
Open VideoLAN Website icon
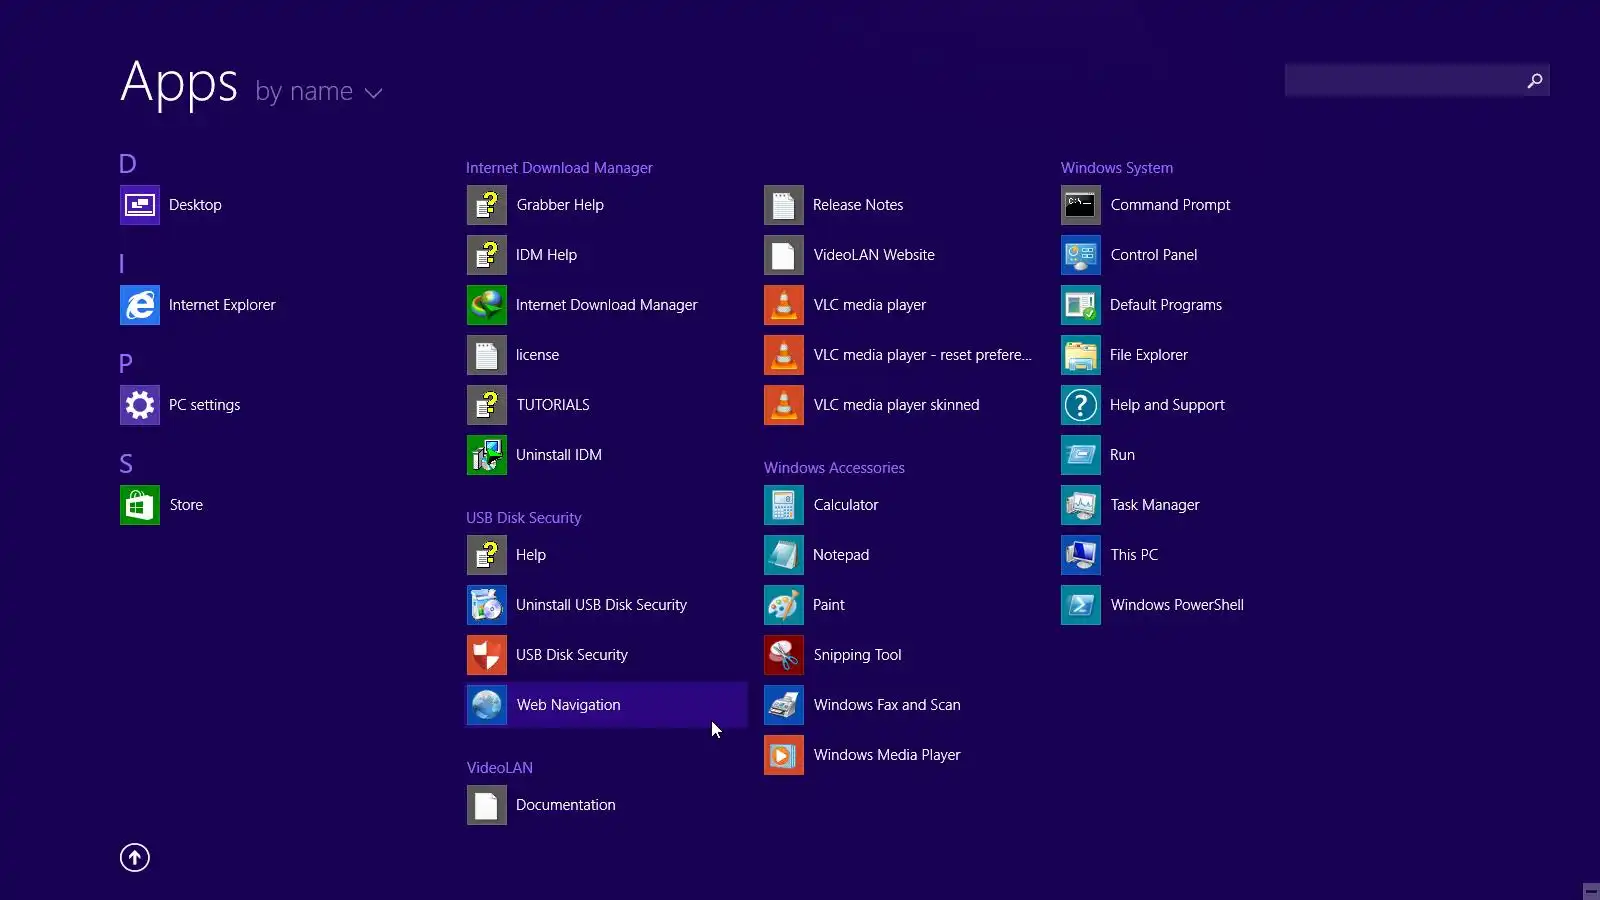pyautogui.click(x=784, y=255)
